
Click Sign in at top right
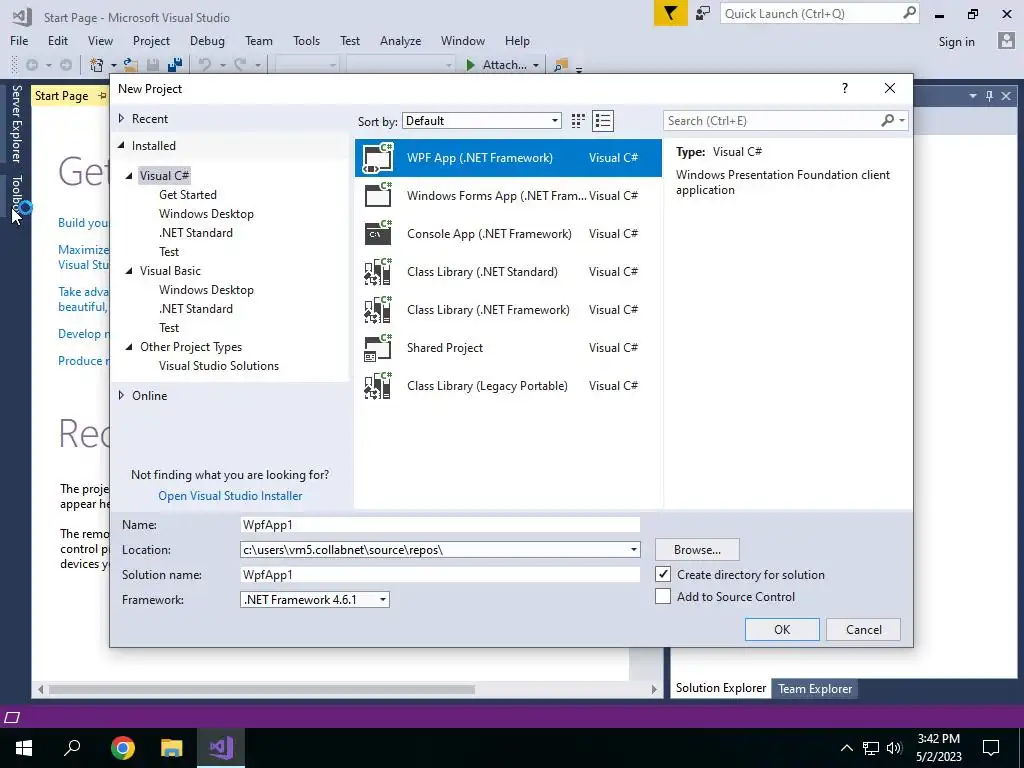pos(956,41)
